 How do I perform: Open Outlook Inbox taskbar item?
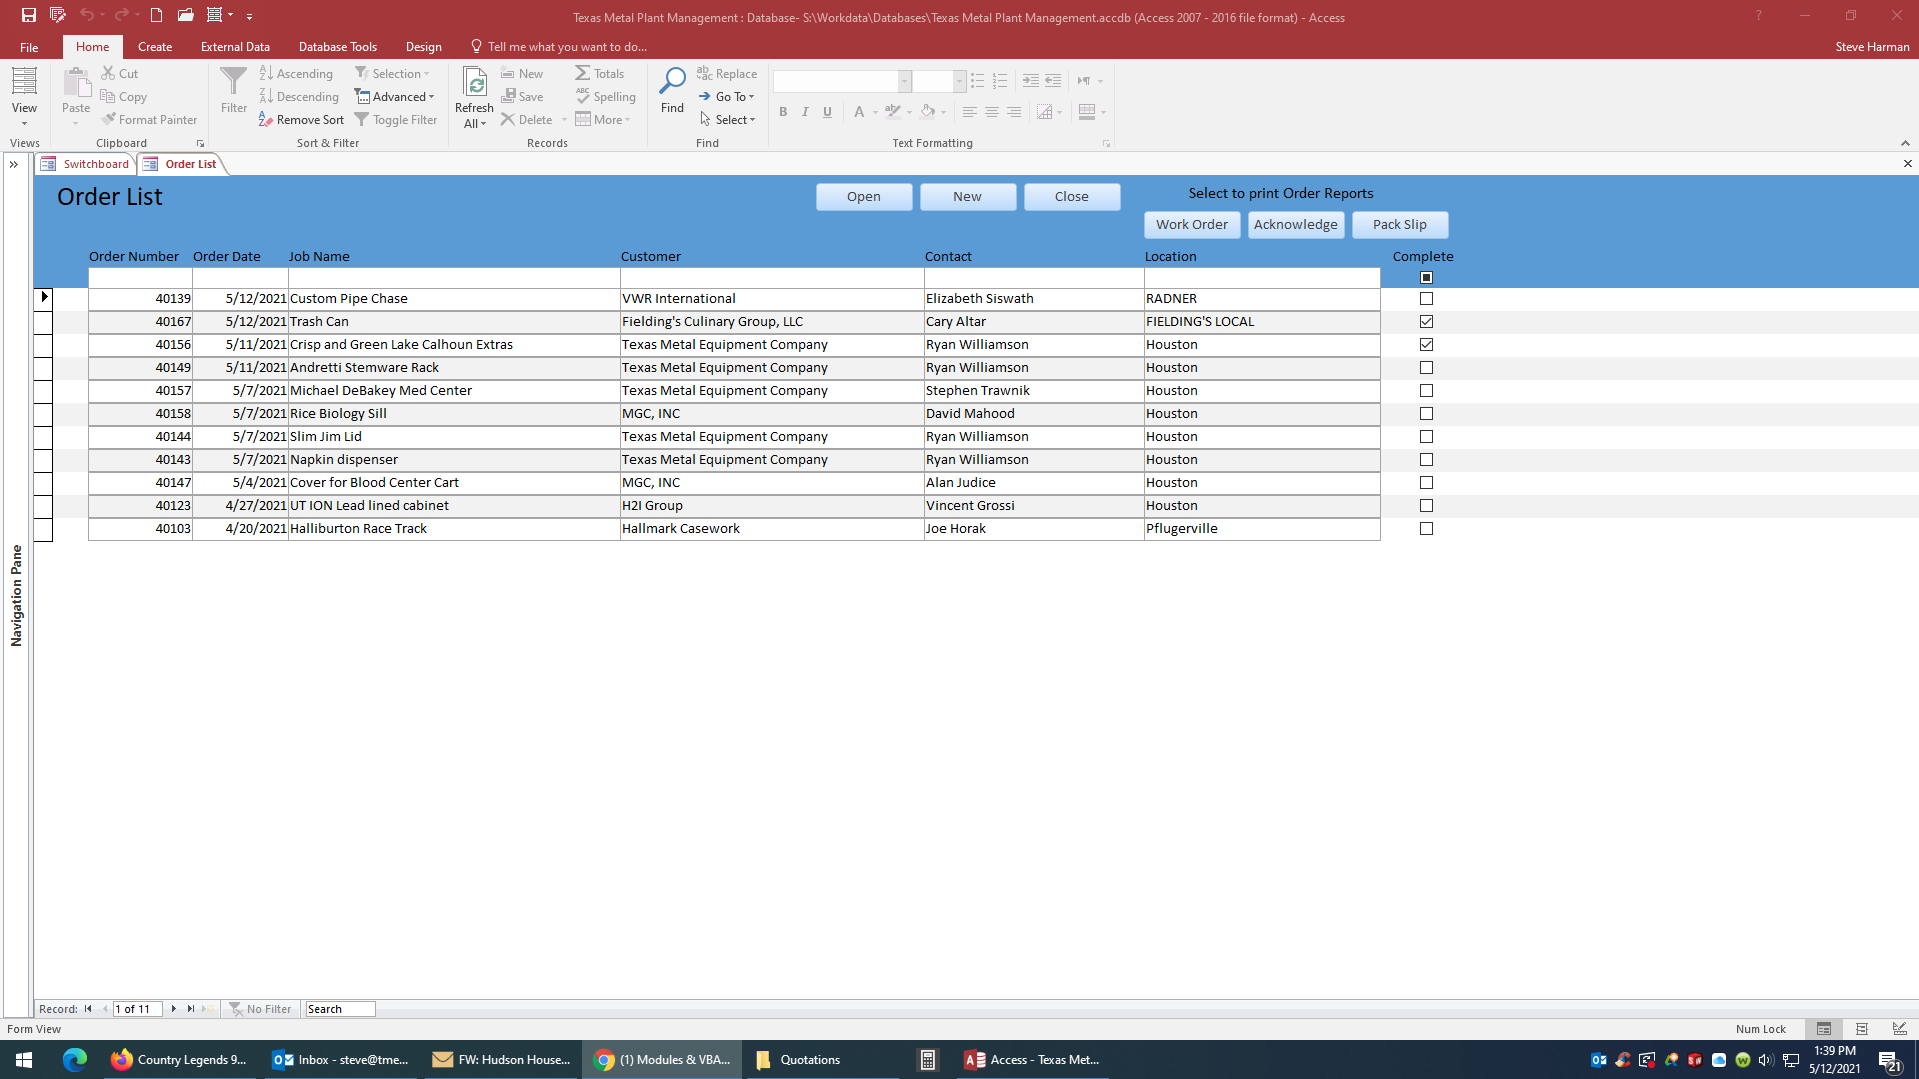click(x=340, y=1060)
